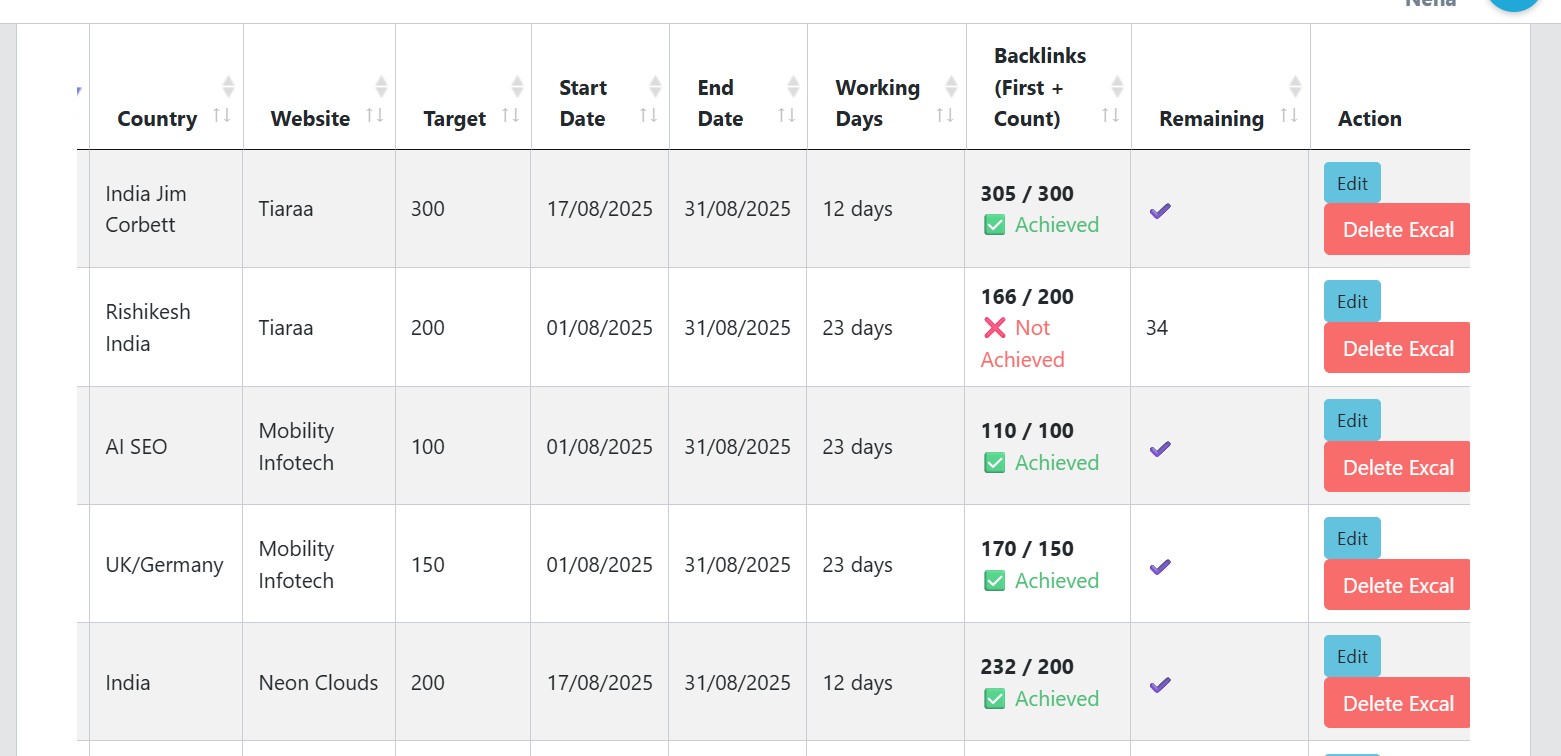
Task: Sort table by Website column arrows
Action: pos(376,116)
